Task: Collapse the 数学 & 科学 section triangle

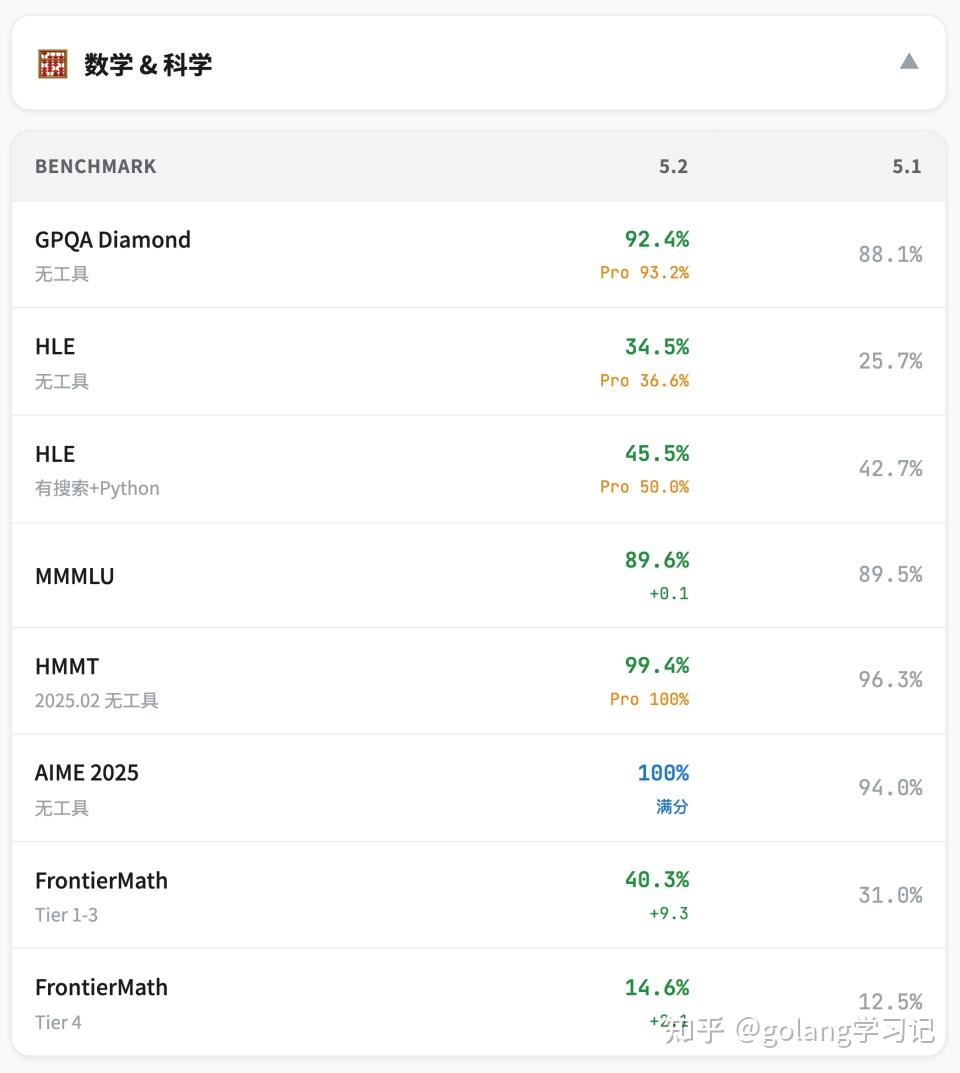Action: [x=909, y=62]
